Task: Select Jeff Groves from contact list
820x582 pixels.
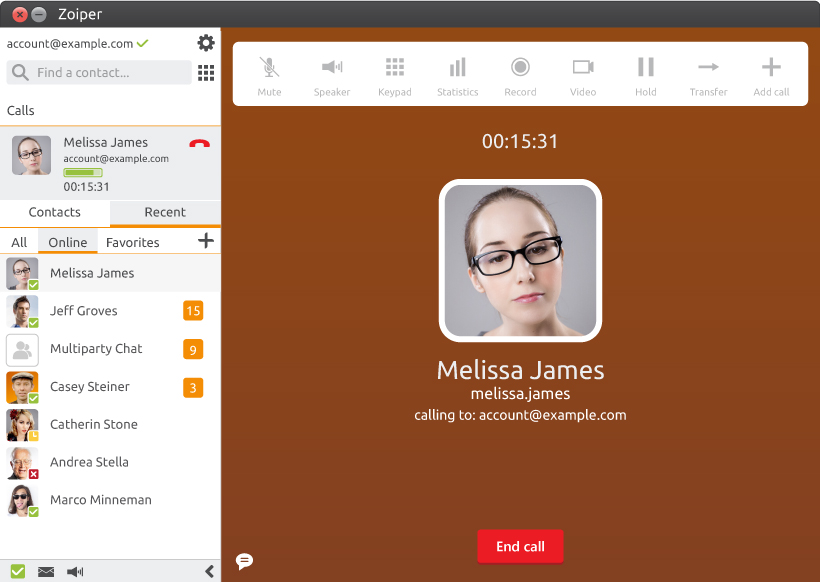Action: click(84, 311)
